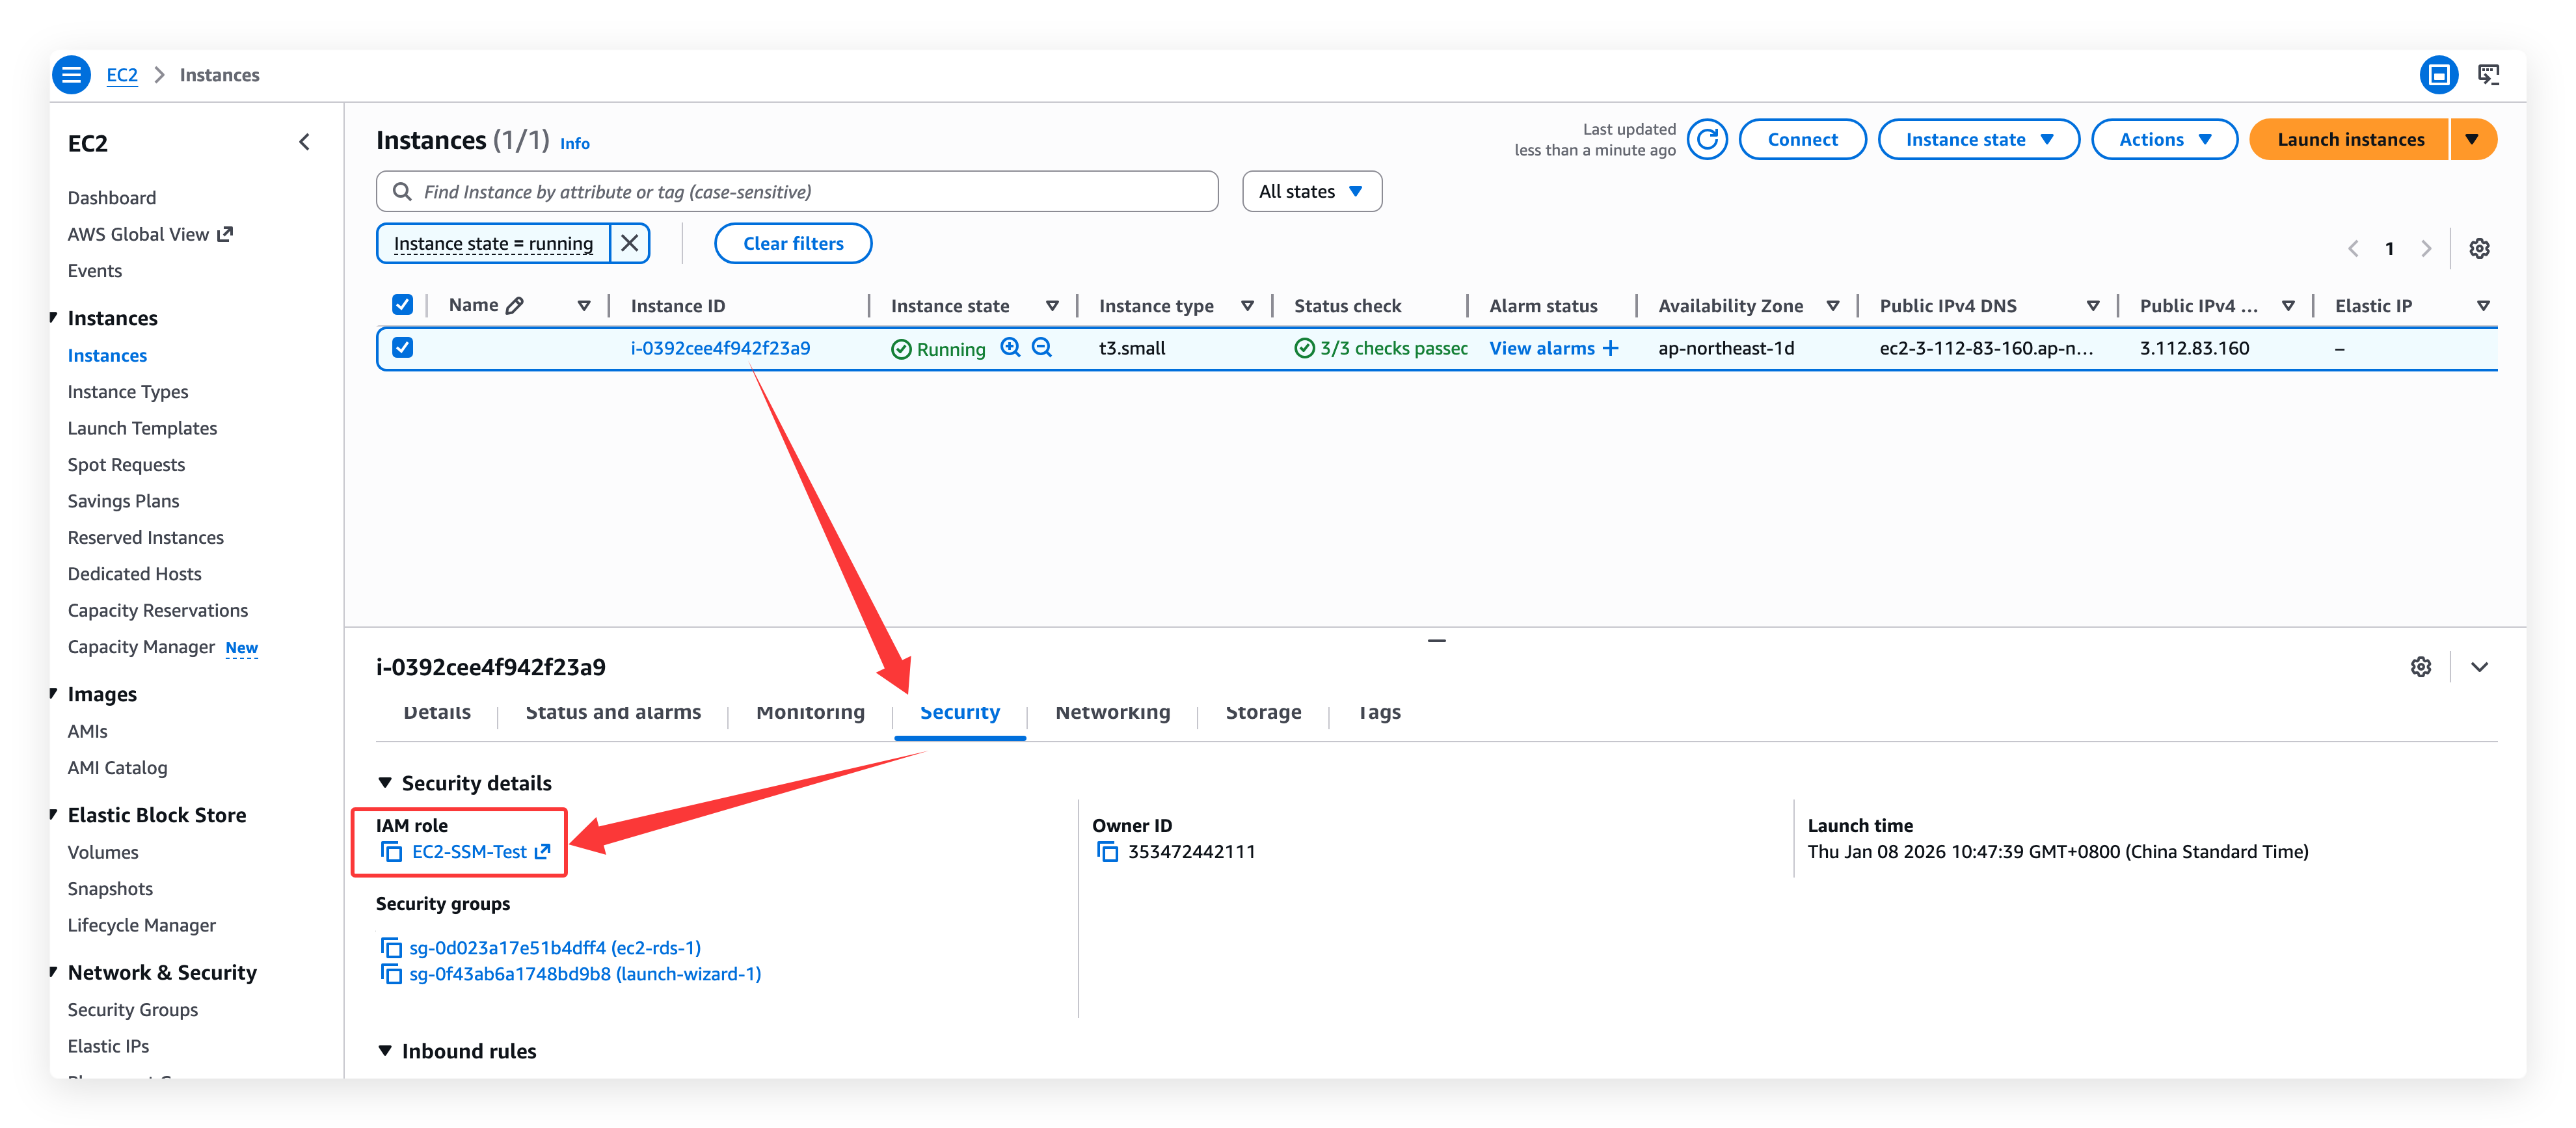Copy the IAM role name icon
Viewport: 2576px width, 1128px height.
click(391, 852)
